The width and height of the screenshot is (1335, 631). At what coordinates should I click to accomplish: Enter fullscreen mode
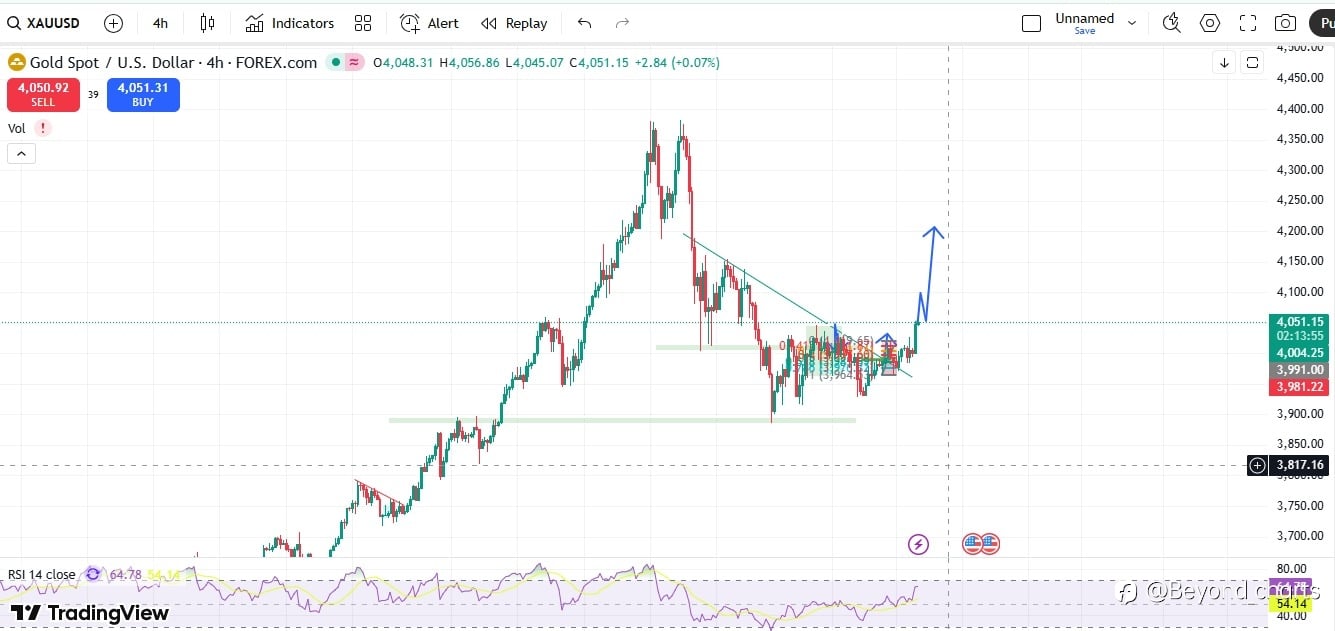(1248, 23)
